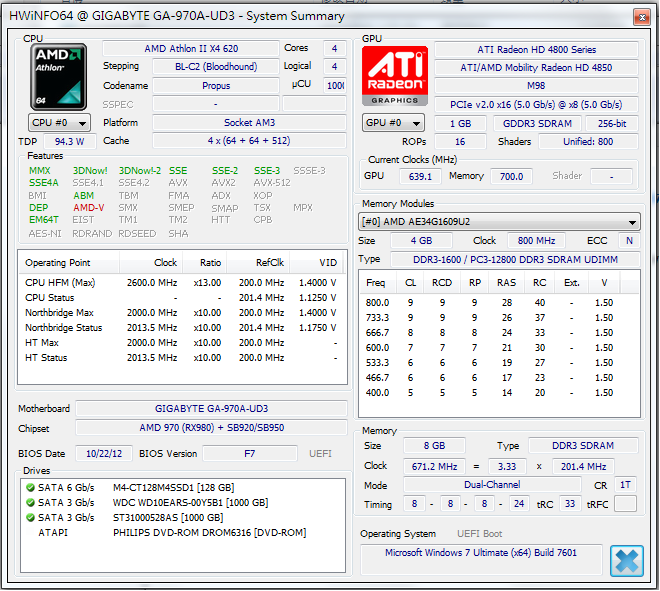
Task: Expand the memory module AMD AE34G1609U2 dropdown
Action: [499, 222]
